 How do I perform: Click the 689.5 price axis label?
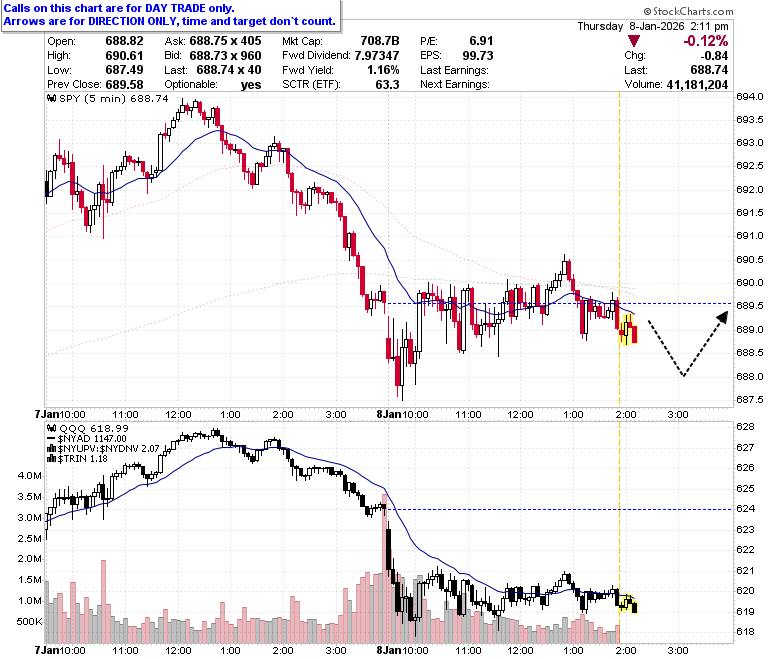[750, 305]
